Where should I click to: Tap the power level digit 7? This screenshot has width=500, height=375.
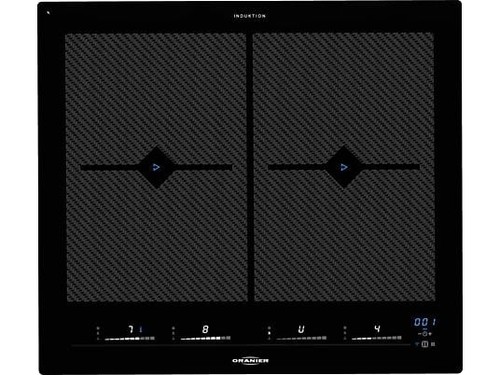click(131, 329)
